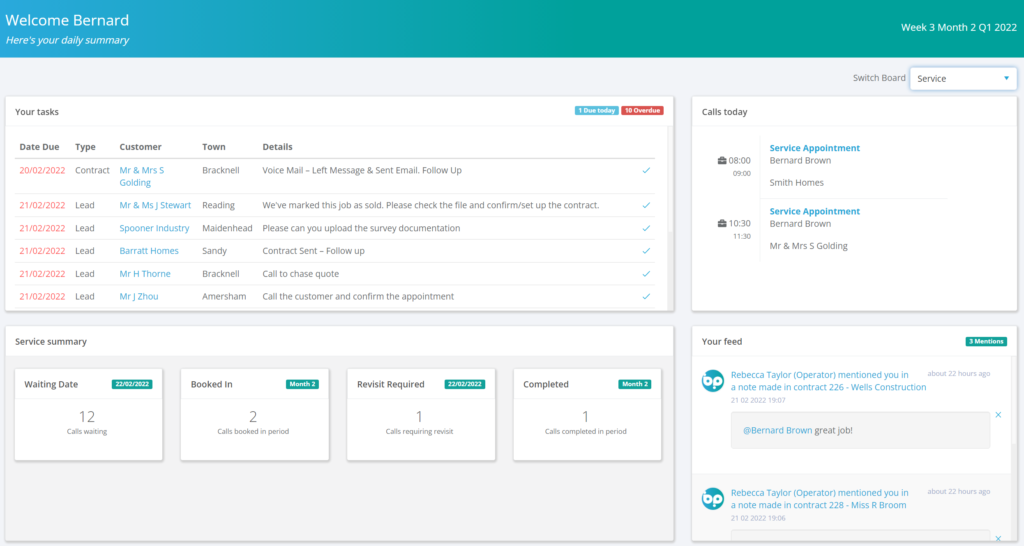Open the Switch Board dropdown

(963, 78)
